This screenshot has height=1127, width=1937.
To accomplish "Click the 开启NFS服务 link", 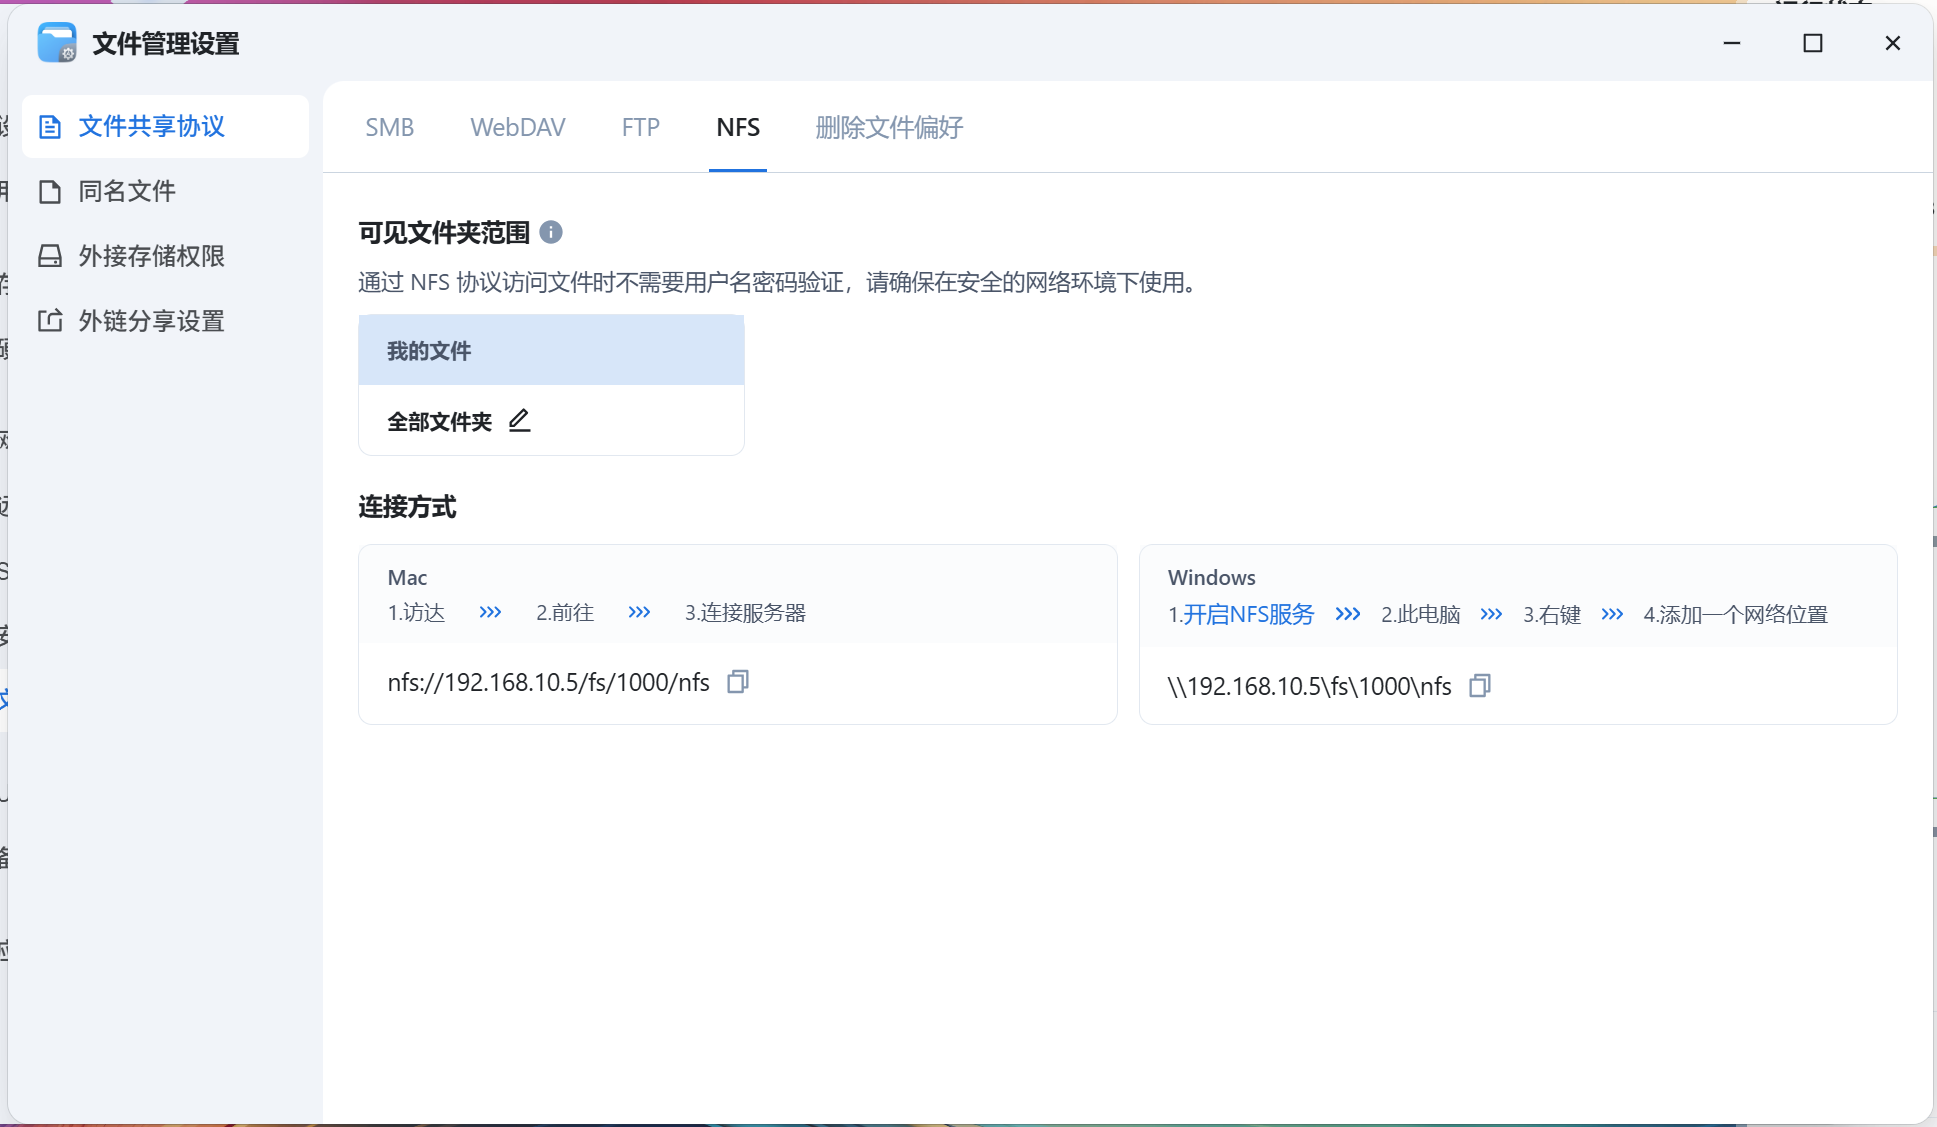I will click(x=1248, y=614).
